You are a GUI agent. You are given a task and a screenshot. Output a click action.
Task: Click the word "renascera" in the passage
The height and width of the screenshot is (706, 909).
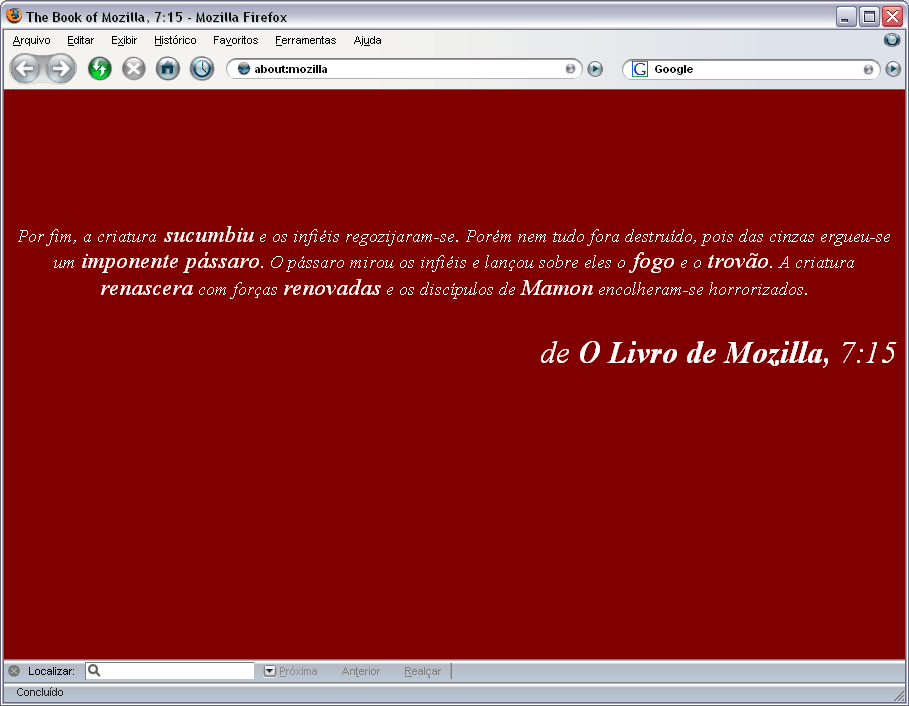click(147, 288)
